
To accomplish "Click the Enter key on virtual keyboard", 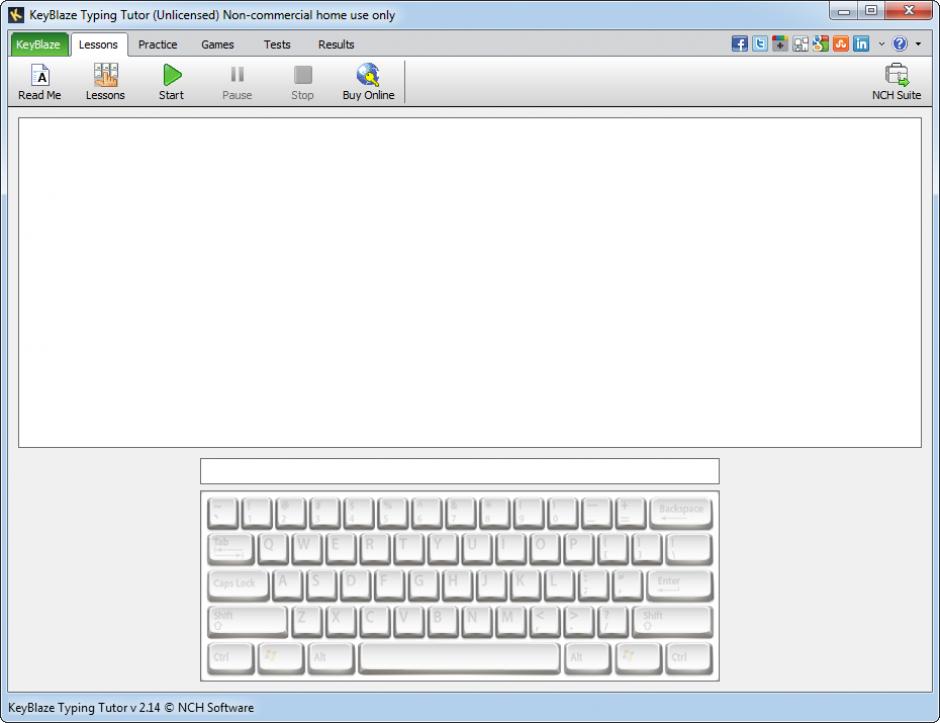I will pos(680,586).
